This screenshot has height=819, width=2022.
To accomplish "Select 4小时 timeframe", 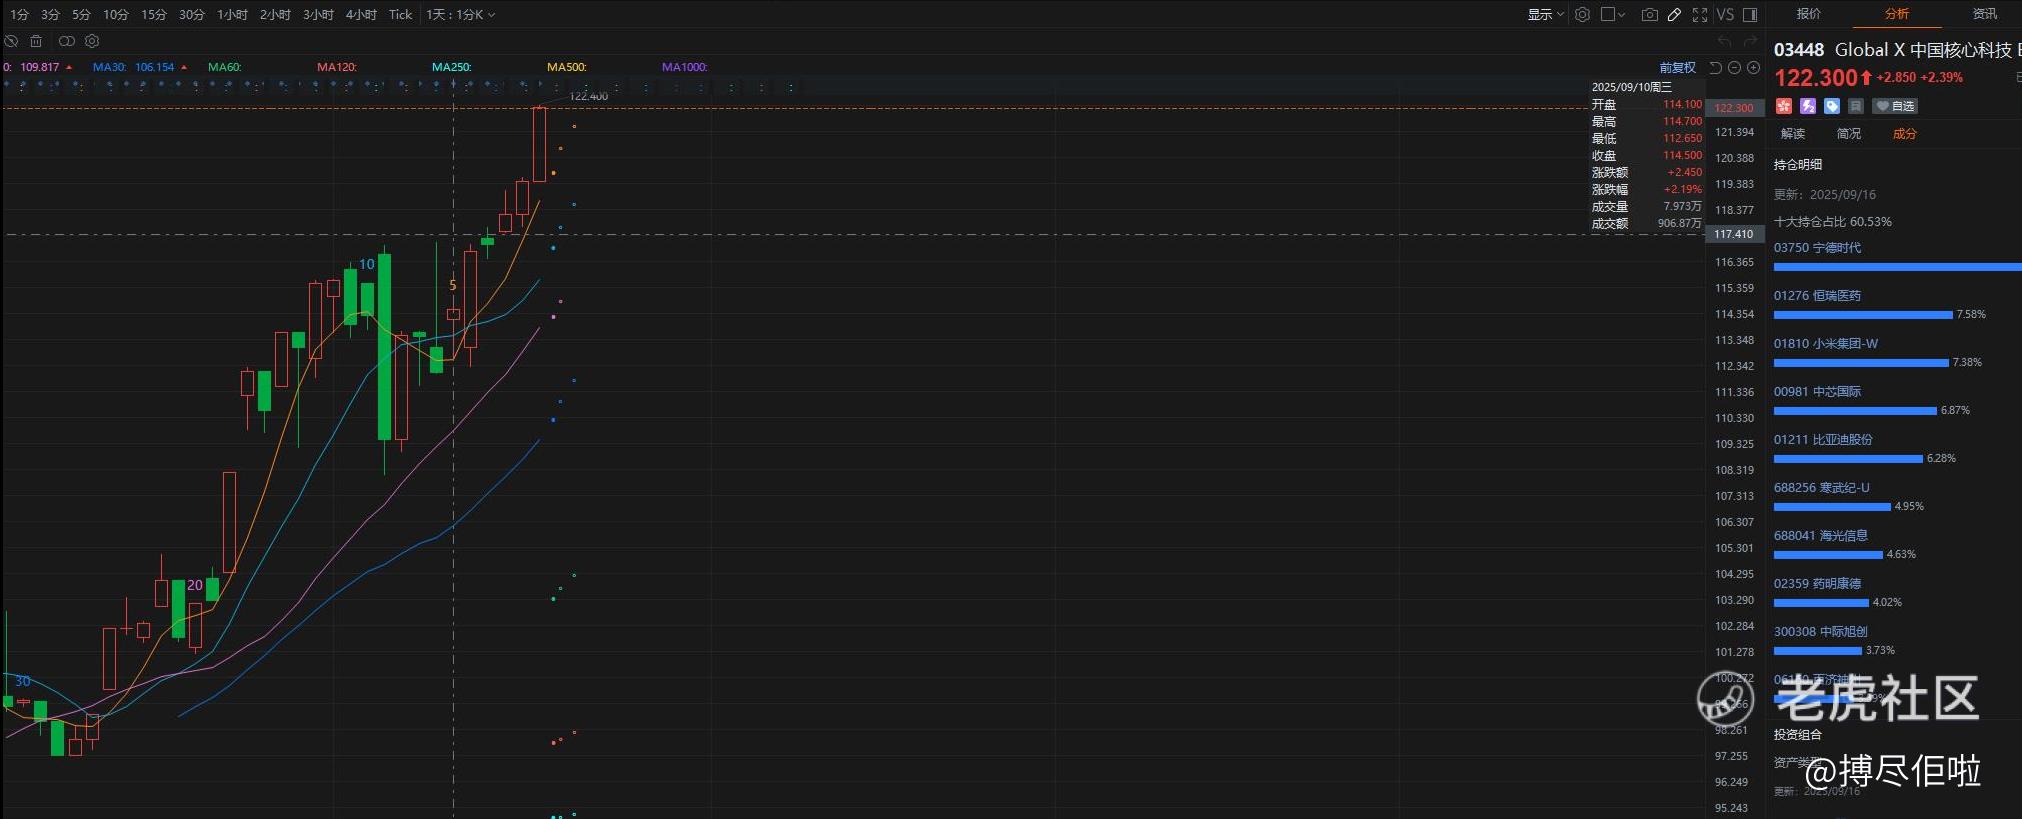I will point(362,14).
